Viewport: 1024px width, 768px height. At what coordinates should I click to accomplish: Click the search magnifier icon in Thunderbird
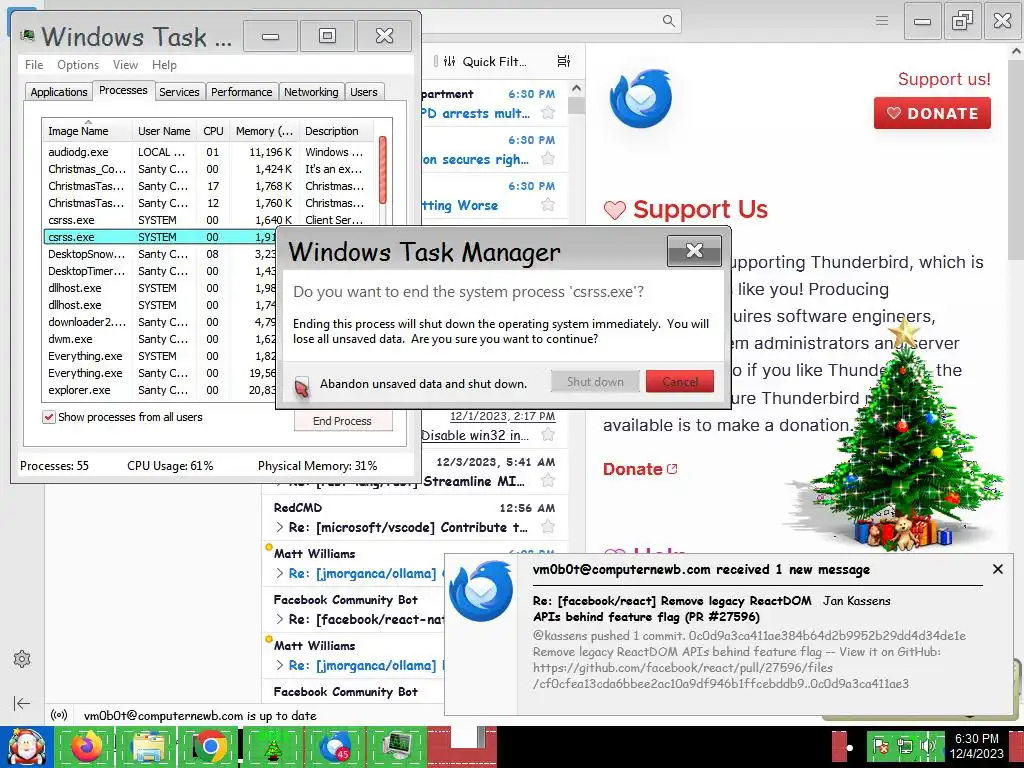[668, 21]
